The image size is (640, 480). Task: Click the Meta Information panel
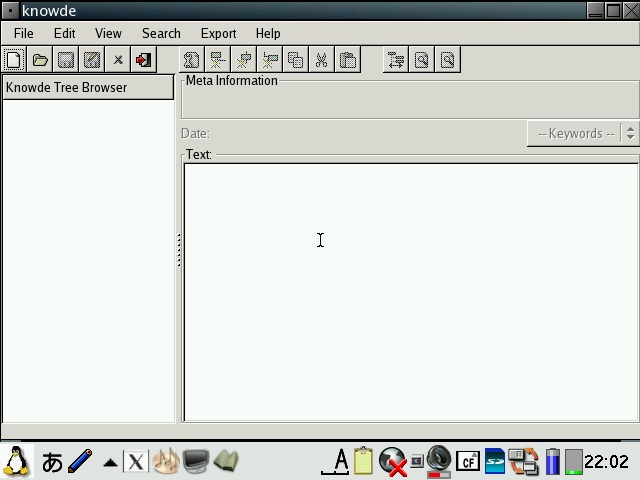[x=410, y=100]
